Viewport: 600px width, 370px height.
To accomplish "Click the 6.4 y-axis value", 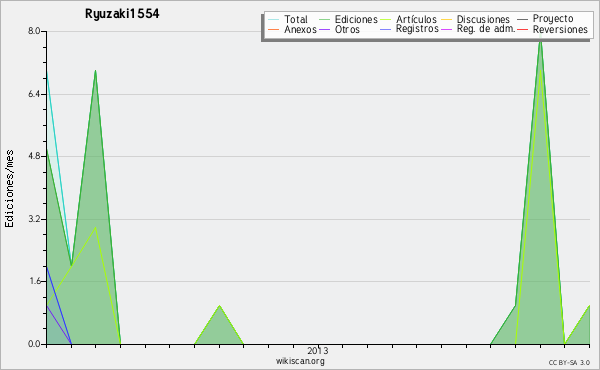I will 34,94.
